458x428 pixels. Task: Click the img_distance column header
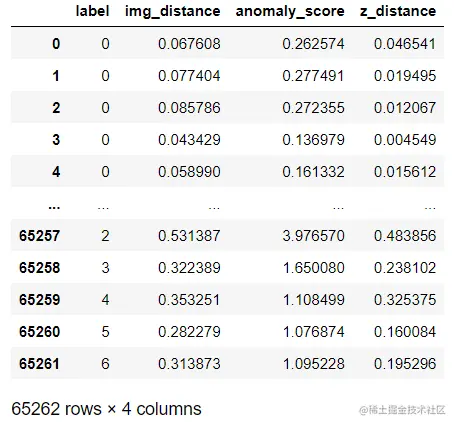point(173,12)
